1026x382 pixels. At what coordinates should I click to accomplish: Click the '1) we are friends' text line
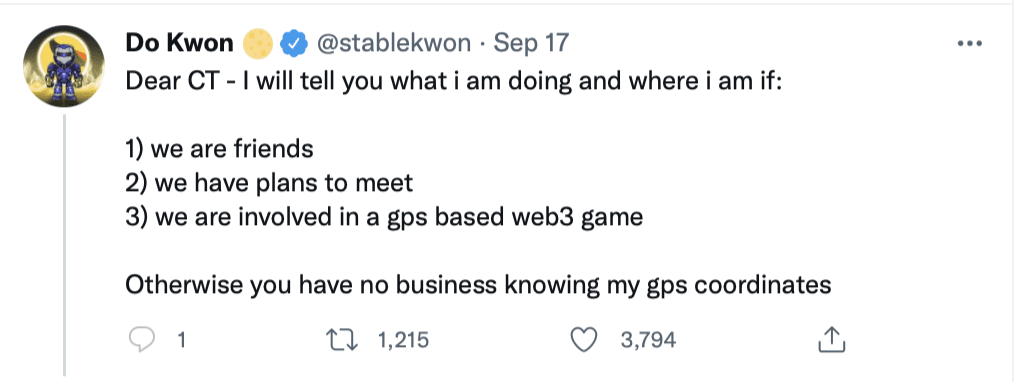(219, 149)
